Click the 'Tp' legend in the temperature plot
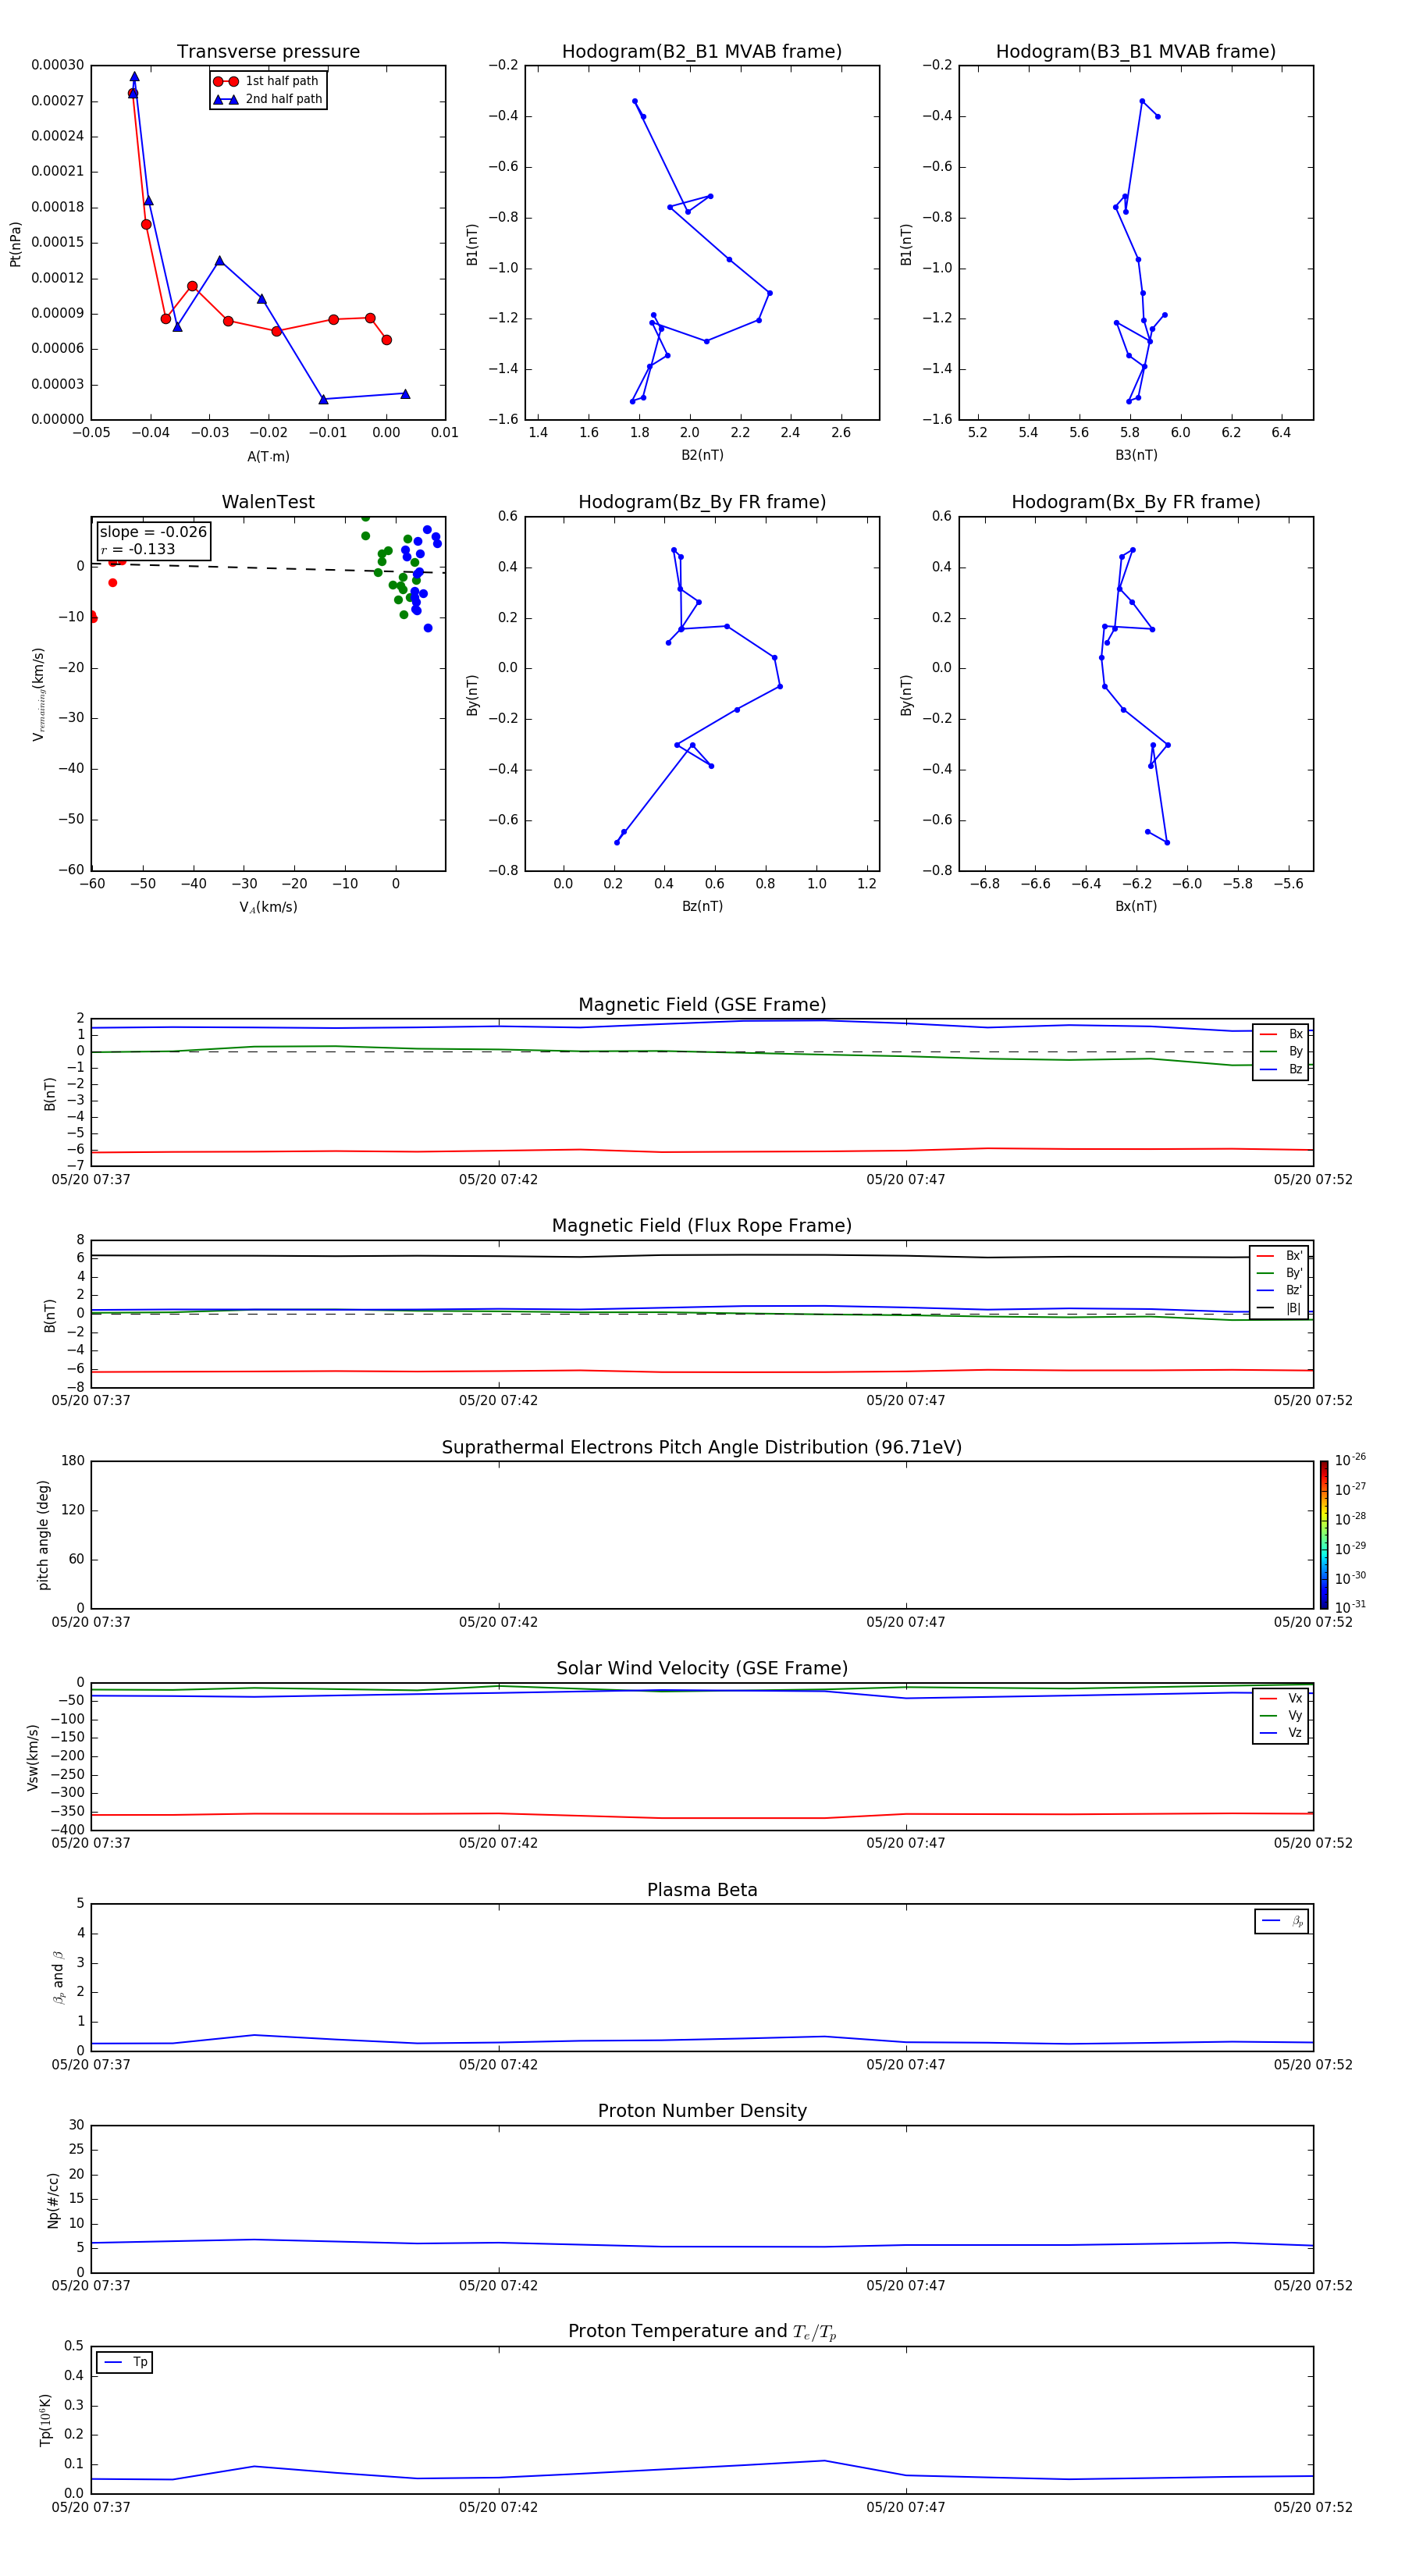1405x2576 pixels. 125,2362
